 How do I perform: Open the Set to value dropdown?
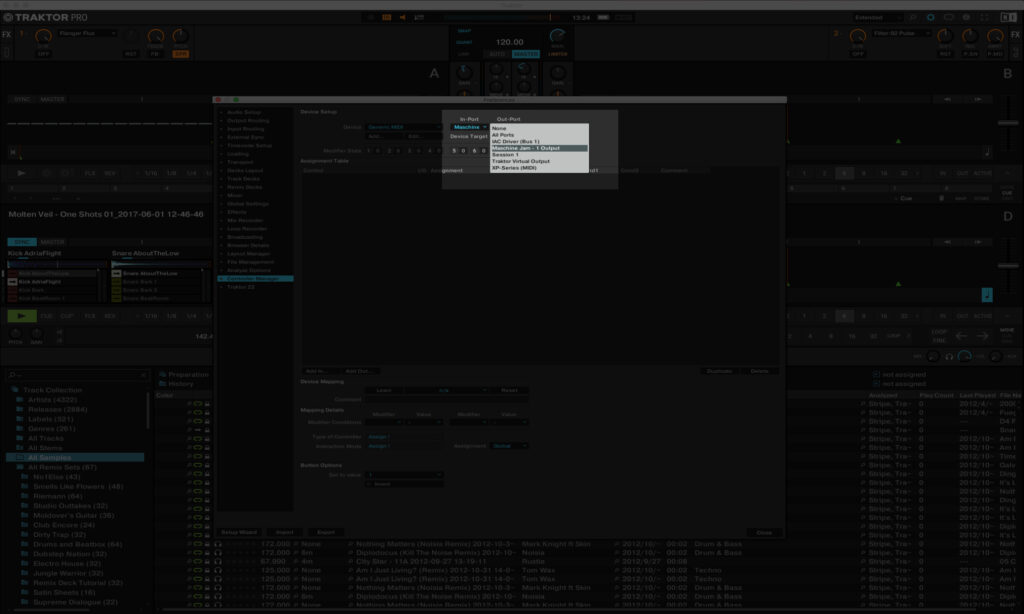tap(404, 475)
